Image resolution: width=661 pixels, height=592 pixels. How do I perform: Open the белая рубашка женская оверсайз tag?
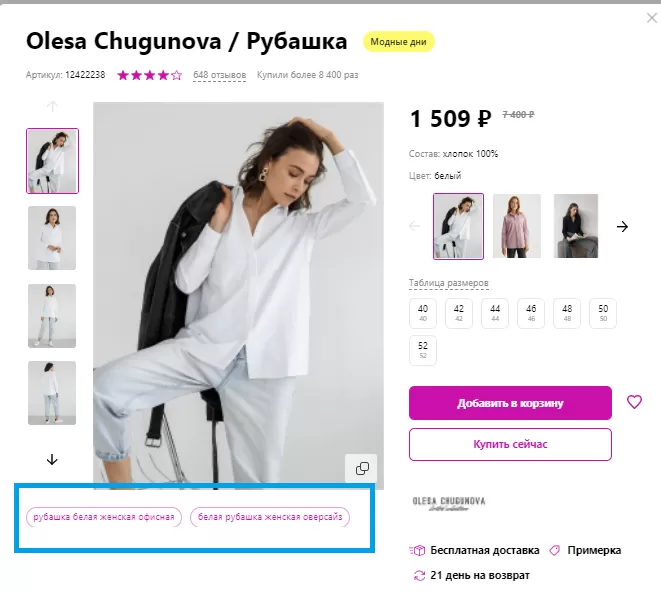(x=270, y=517)
